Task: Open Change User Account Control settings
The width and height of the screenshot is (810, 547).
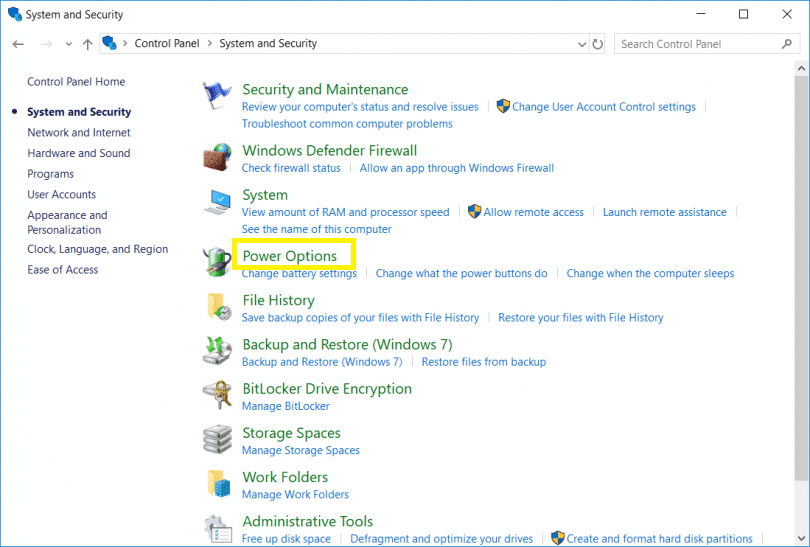Action: click(604, 107)
